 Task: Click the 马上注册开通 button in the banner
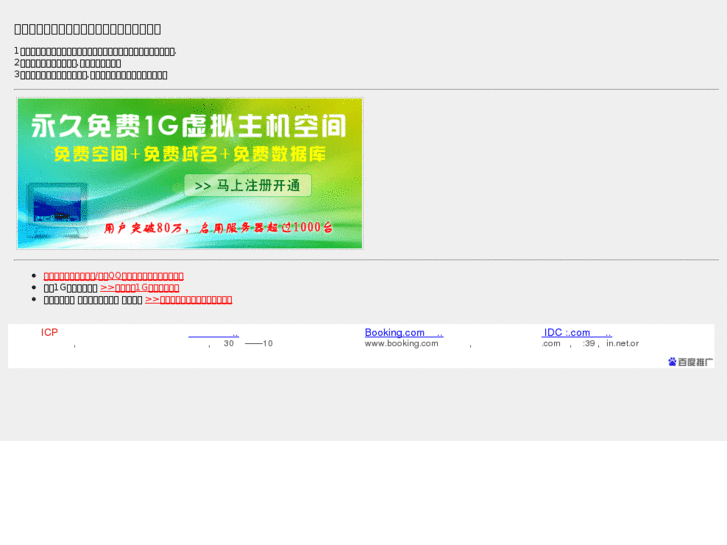(x=248, y=186)
